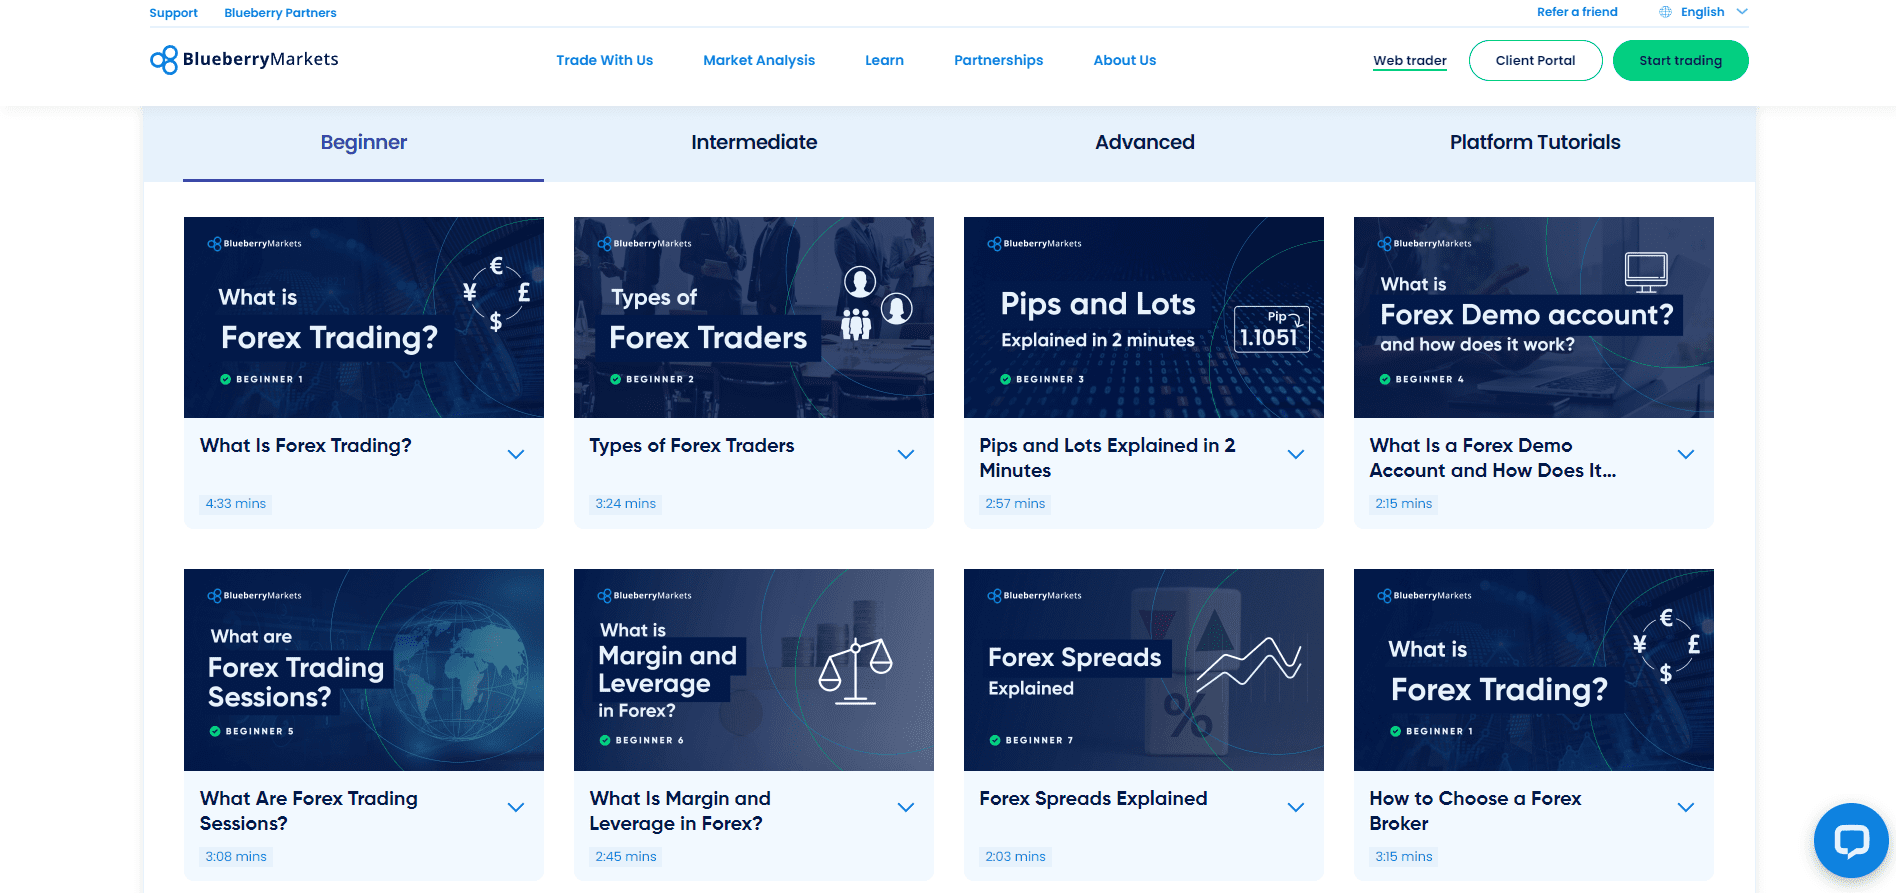Click the '4:33 mins' duration label

point(236,504)
